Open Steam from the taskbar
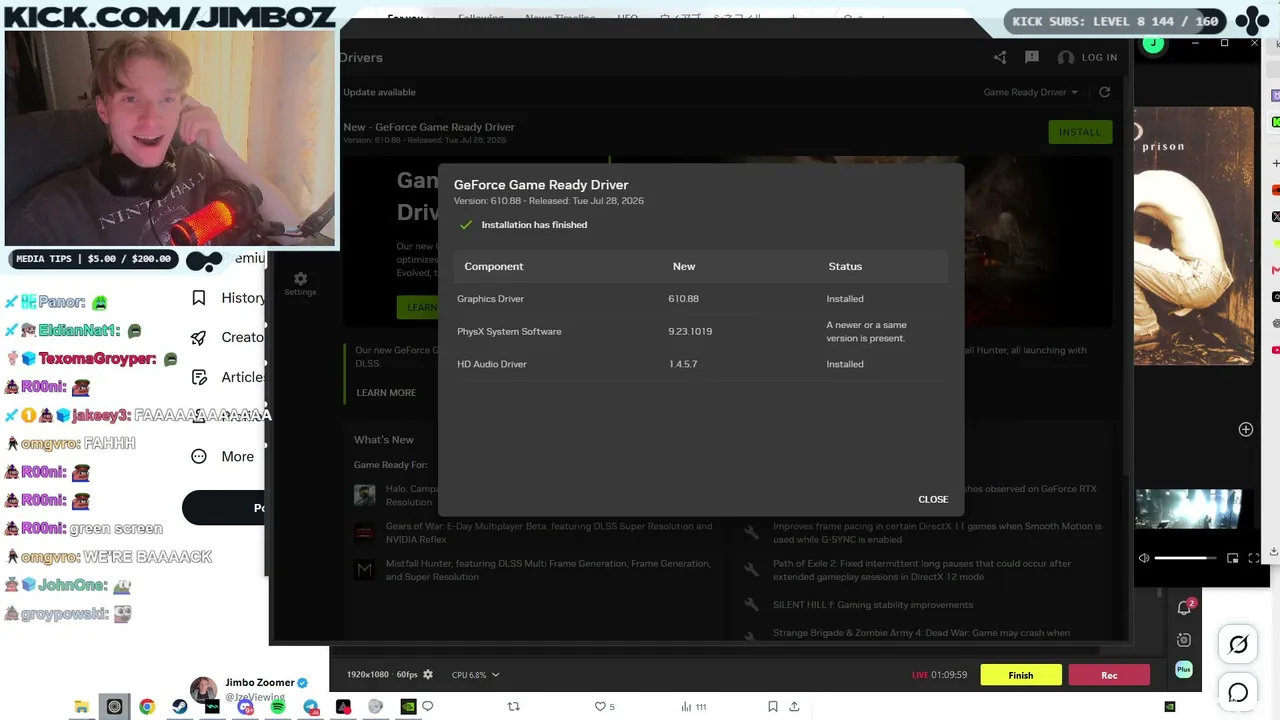Viewport: 1280px width, 720px height. (x=180, y=707)
